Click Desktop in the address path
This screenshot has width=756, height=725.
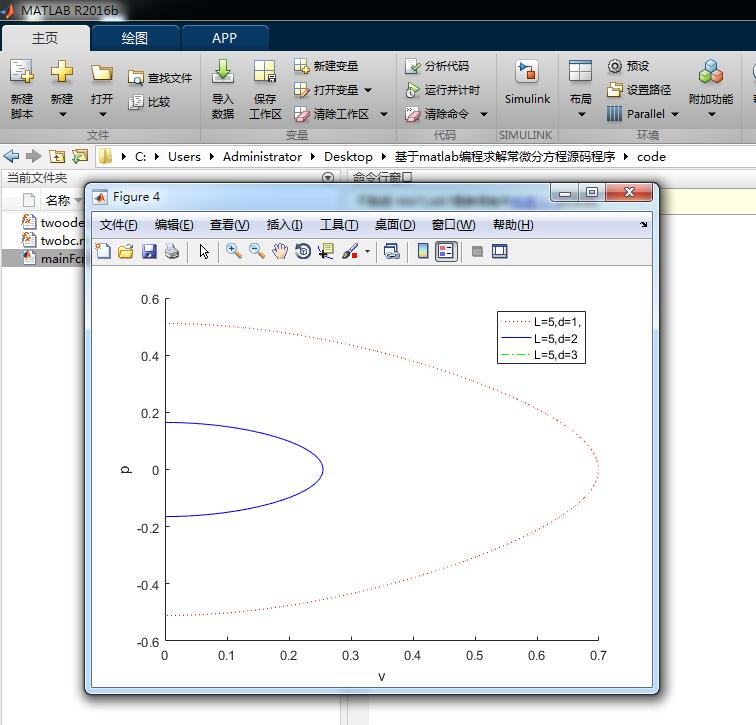point(348,157)
